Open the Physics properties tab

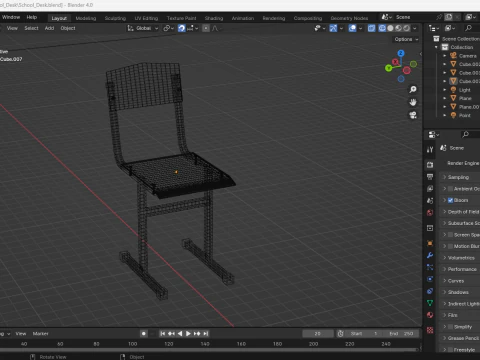point(430,279)
